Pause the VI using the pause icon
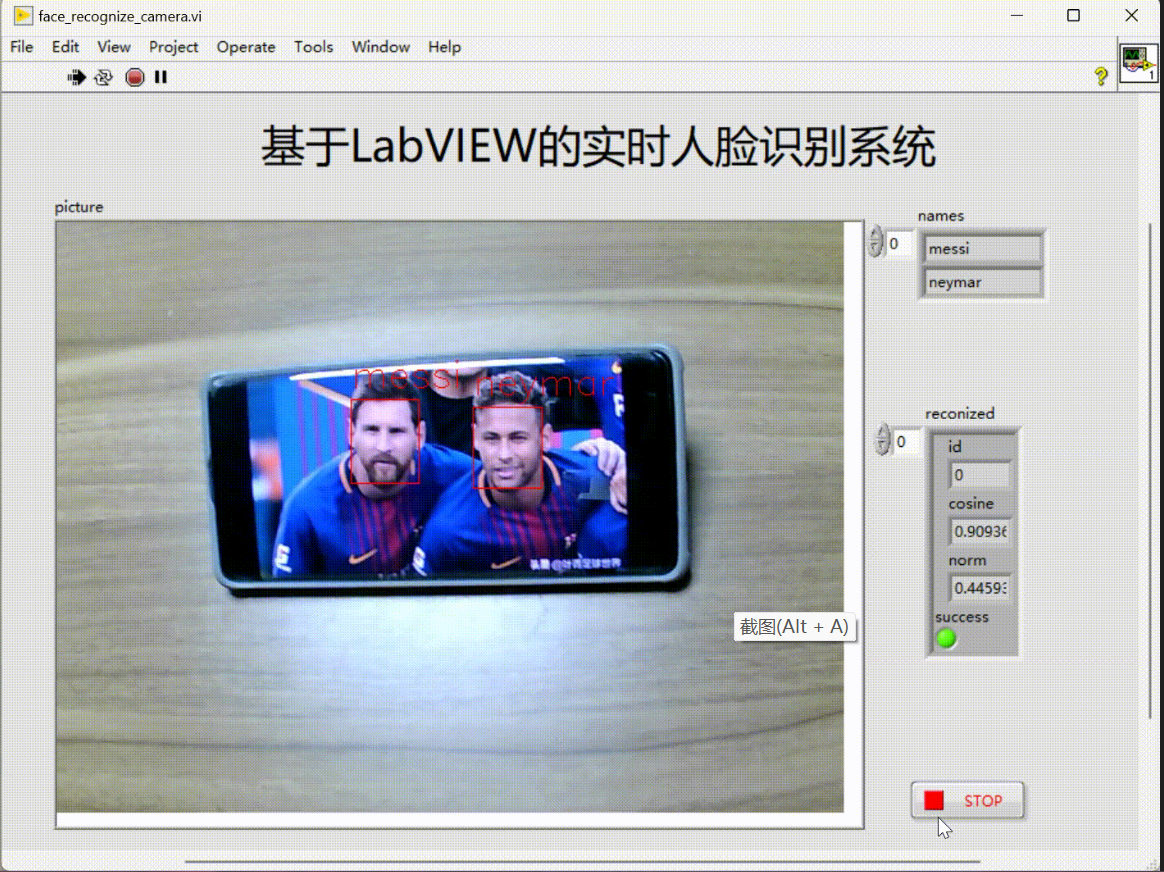Viewport: 1164px width, 872px height. pos(160,76)
